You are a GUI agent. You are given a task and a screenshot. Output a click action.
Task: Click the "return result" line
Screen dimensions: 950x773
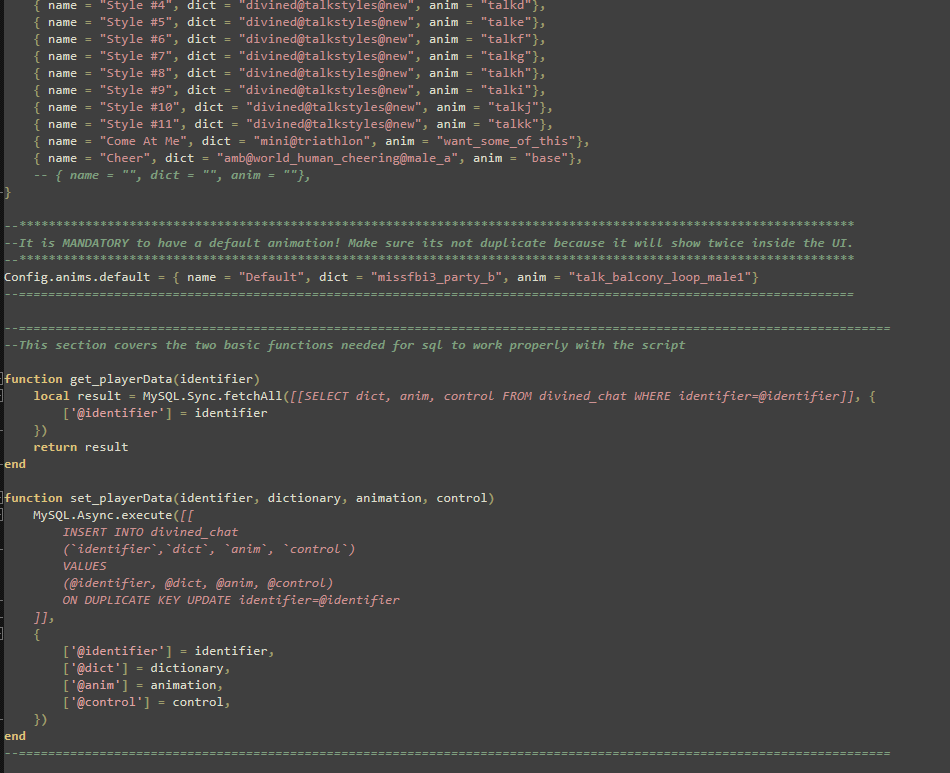pos(81,447)
